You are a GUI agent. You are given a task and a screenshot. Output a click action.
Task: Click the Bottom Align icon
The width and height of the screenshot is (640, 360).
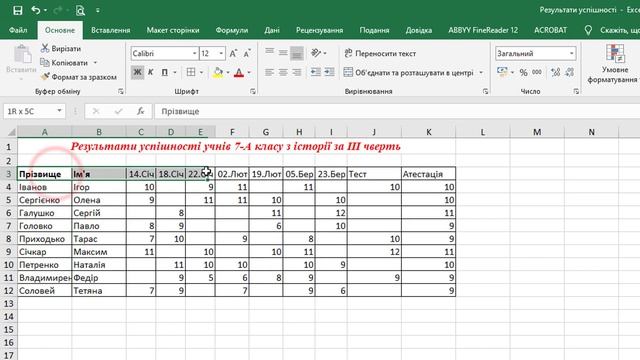coord(297,53)
